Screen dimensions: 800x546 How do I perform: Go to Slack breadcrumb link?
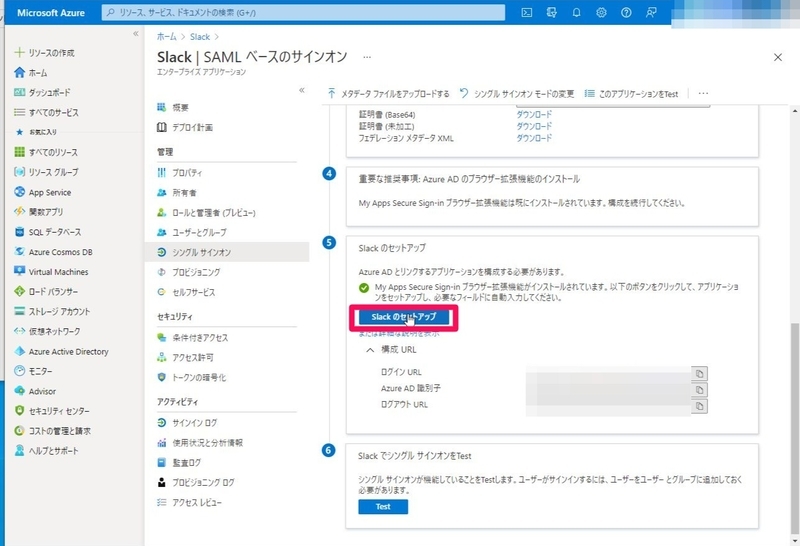coord(200,37)
